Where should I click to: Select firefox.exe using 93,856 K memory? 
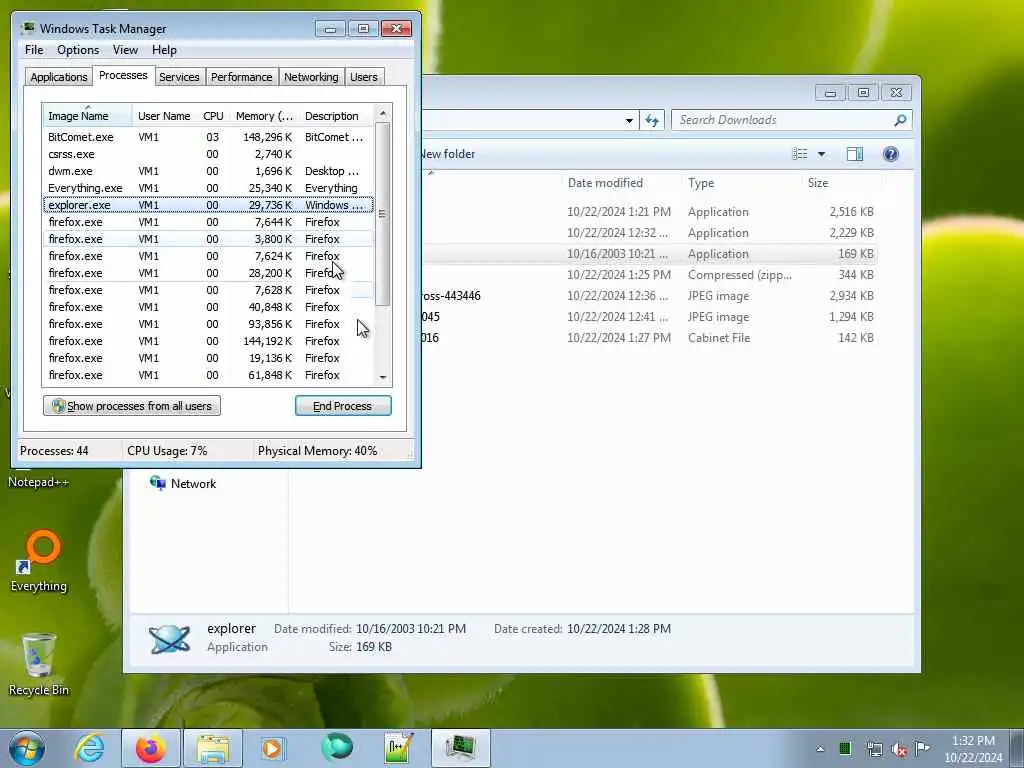pyautogui.click(x=208, y=324)
